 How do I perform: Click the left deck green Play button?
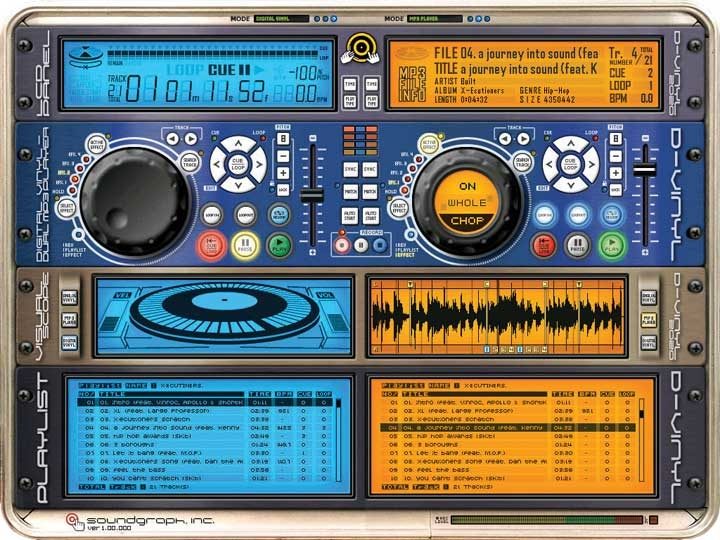279,246
